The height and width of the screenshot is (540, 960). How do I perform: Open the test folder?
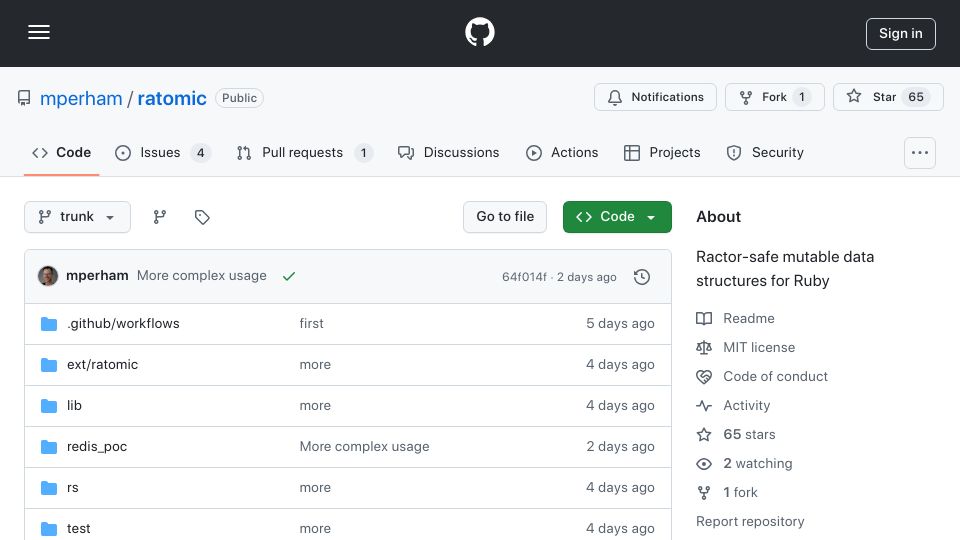(78, 528)
